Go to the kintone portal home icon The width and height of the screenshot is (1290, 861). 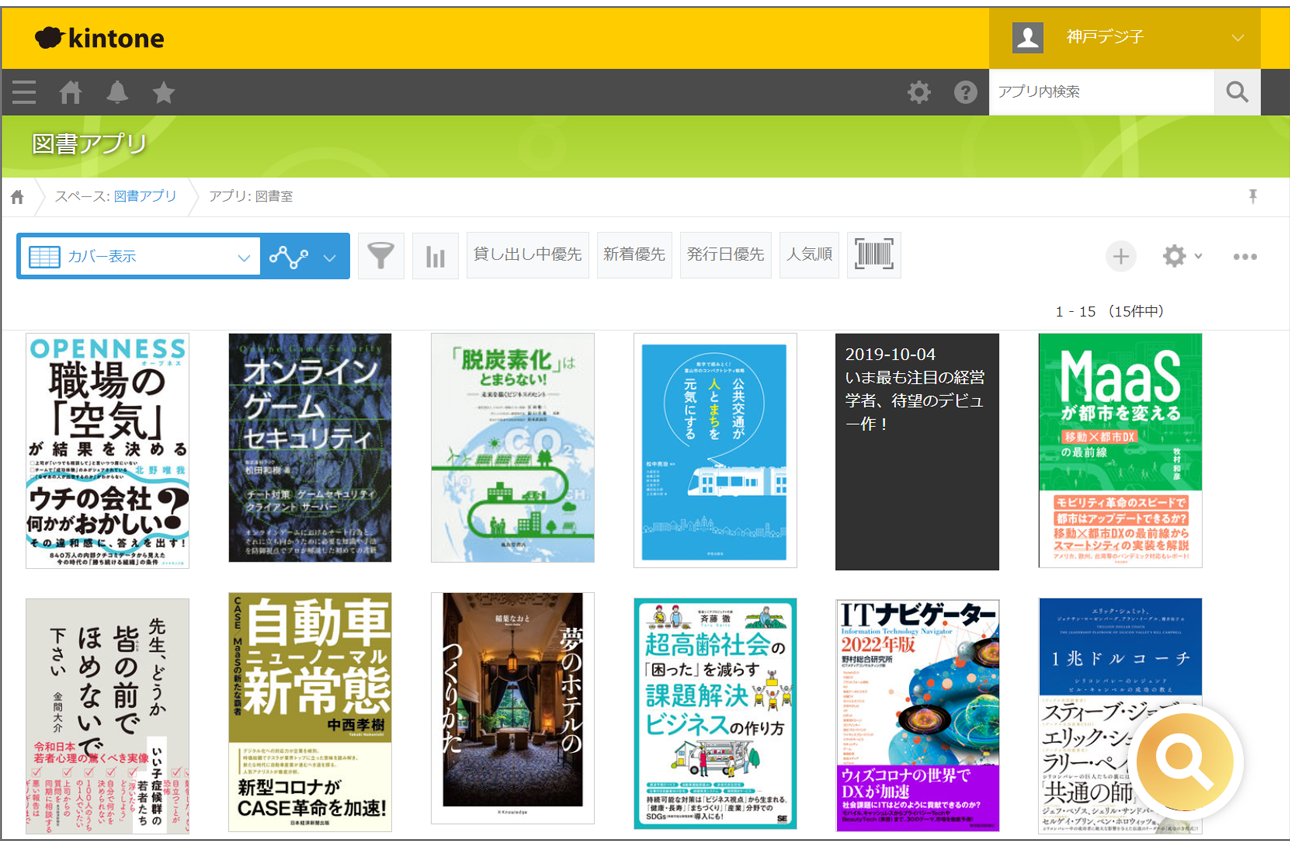(x=70, y=93)
